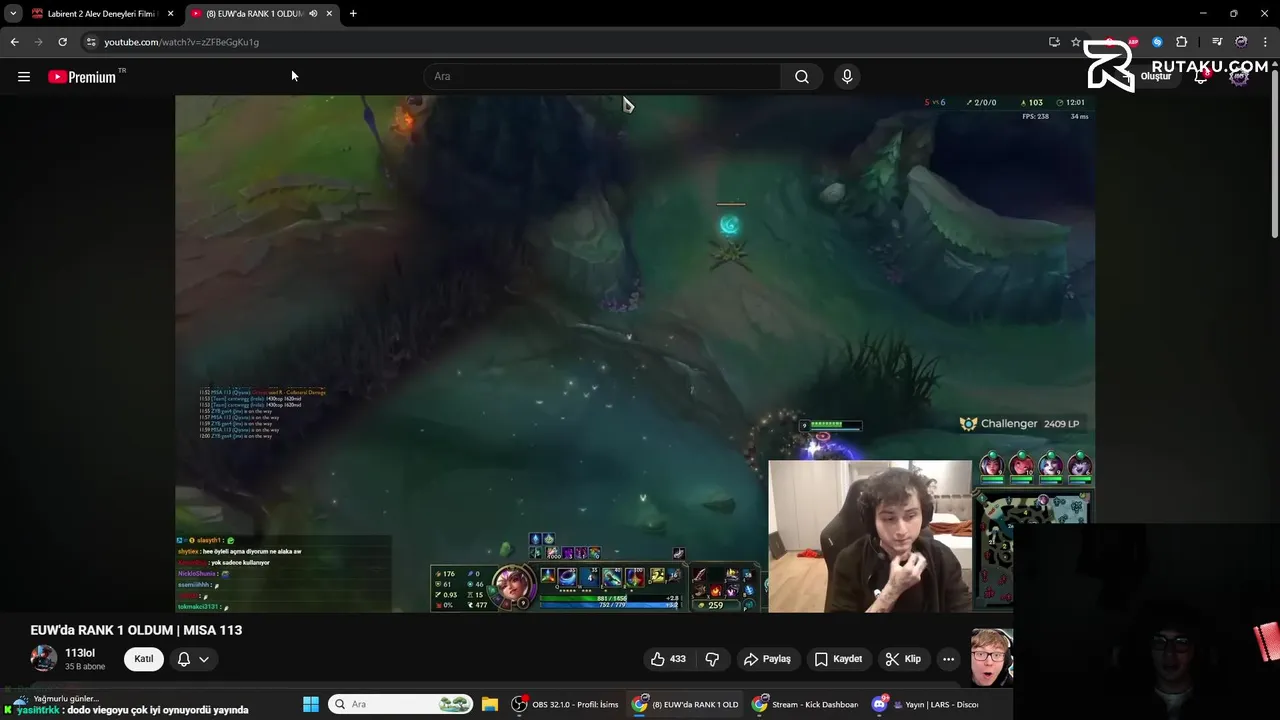
Task: Open the Chrome profile avatar
Action: point(1241,42)
